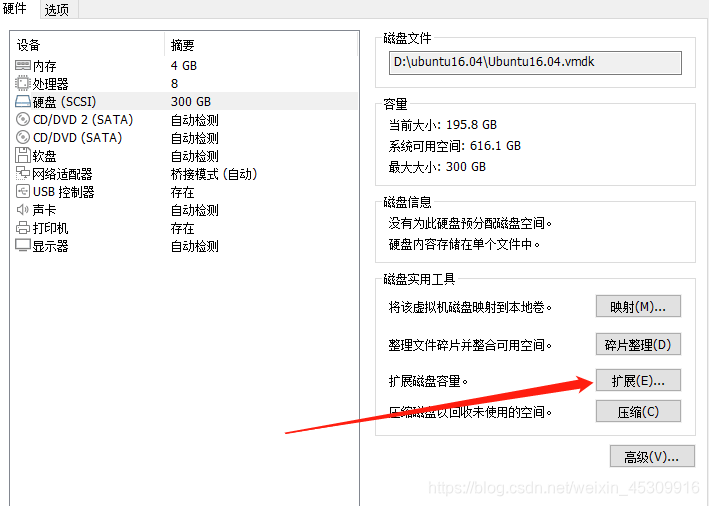
Task: Select the 内存 row label
Action: (44, 66)
